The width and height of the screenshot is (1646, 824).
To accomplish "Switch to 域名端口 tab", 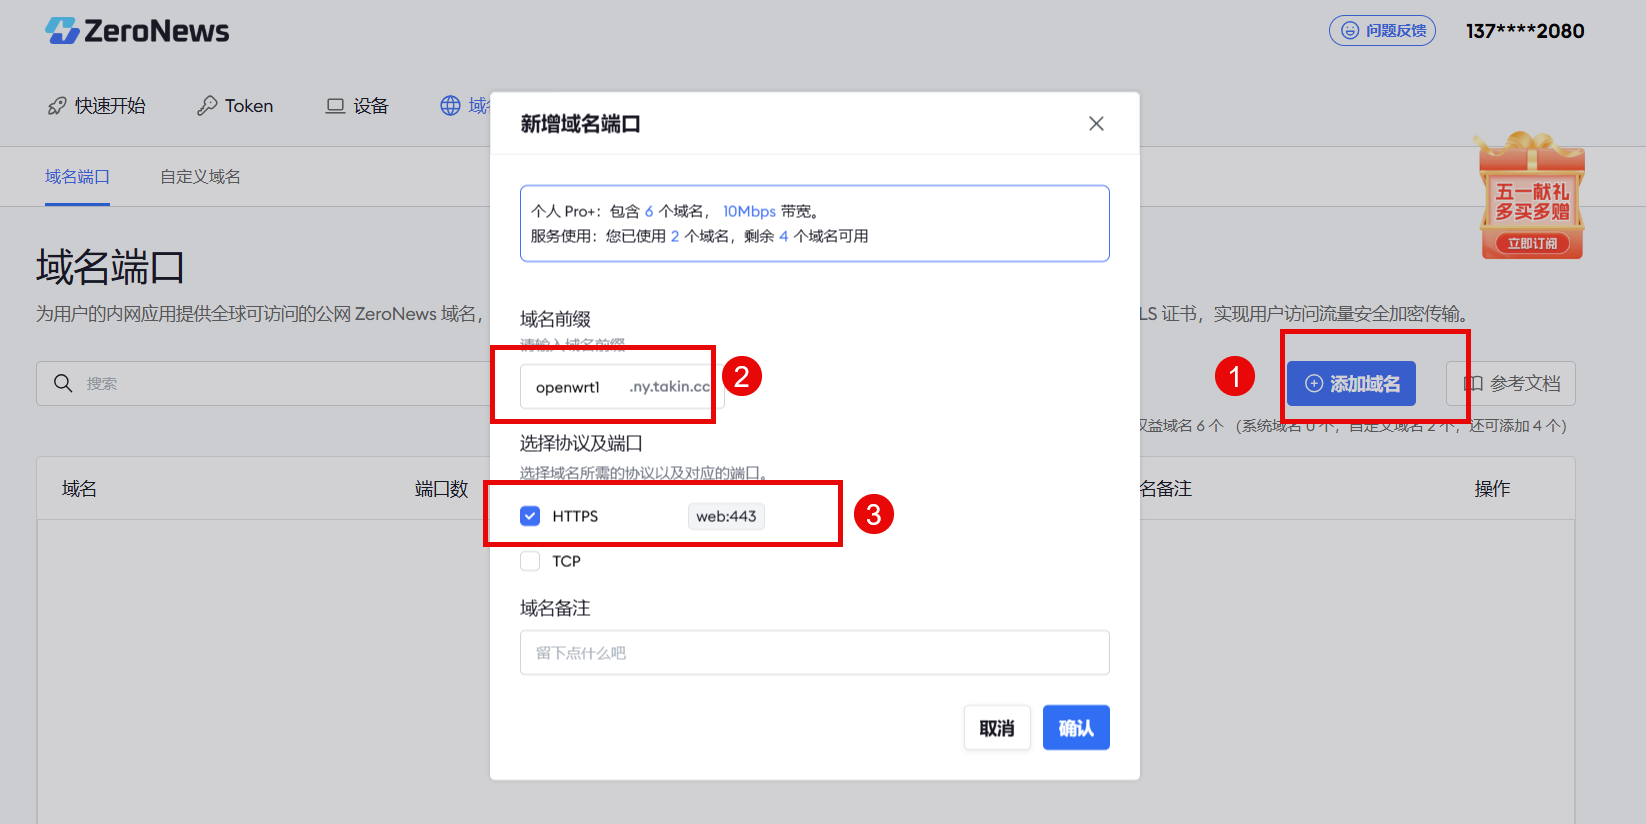I will [x=77, y=177].
